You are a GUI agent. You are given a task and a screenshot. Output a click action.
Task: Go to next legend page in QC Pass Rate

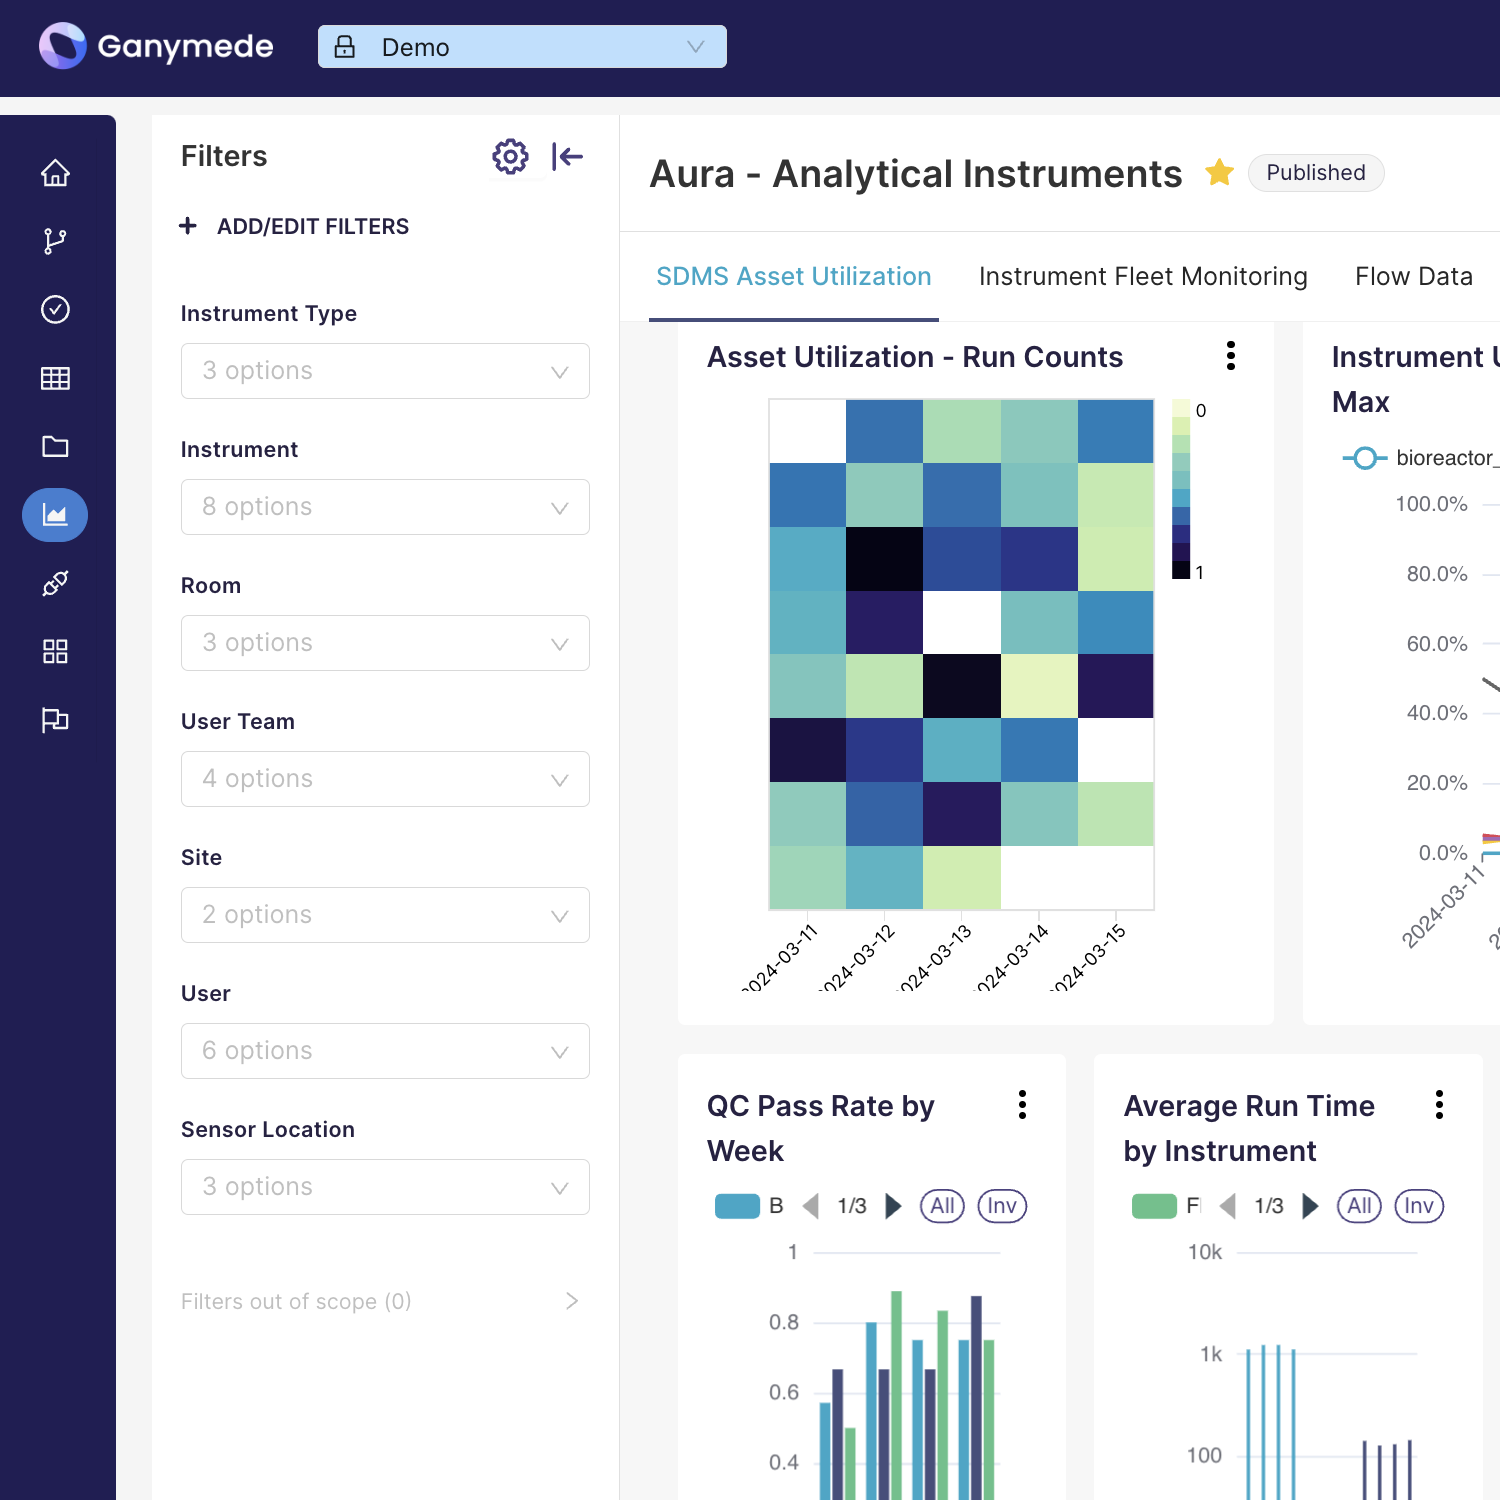(x=893, y=1206)
